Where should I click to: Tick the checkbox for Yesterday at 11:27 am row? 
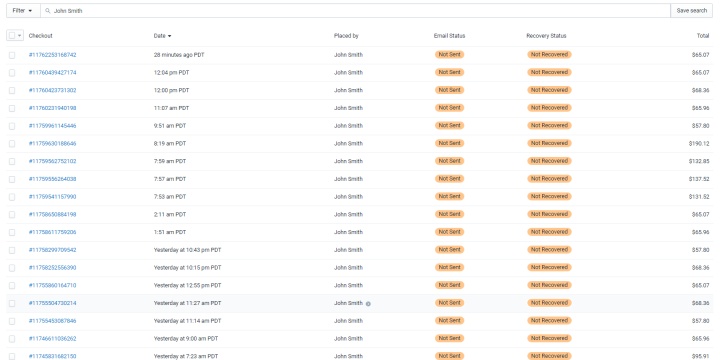(12, 304)
